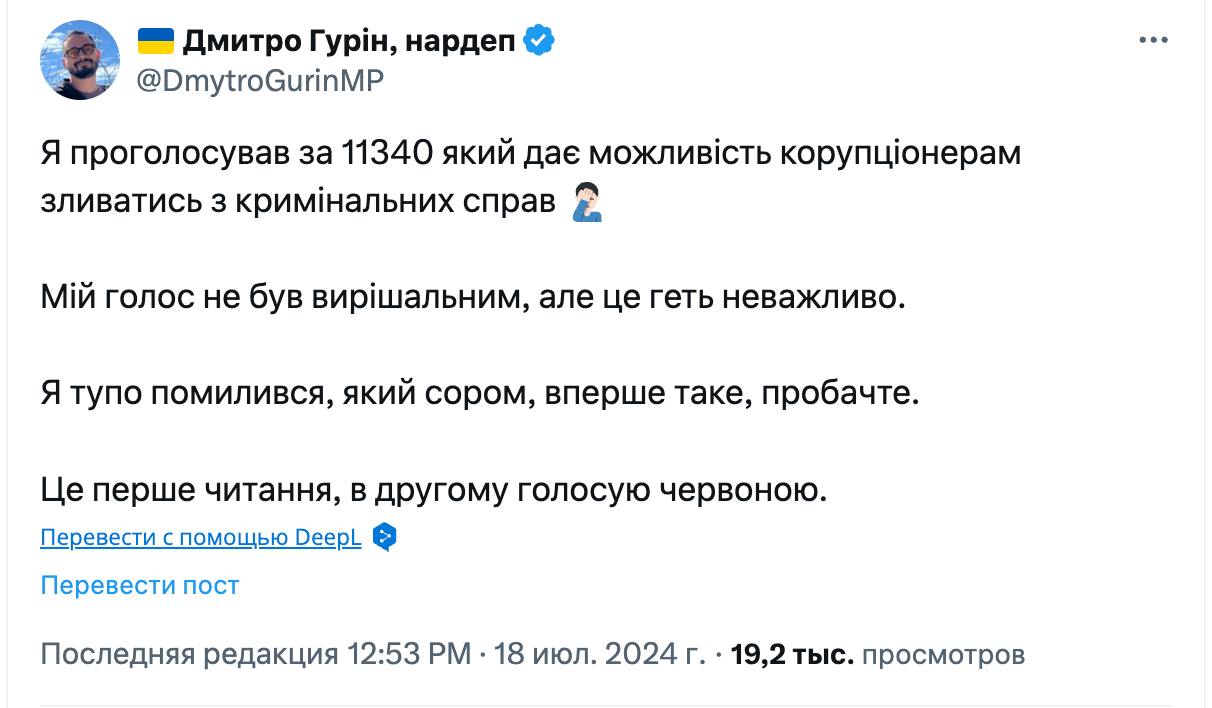Click the line starting with Це перше читання

(x=435, y=490)
